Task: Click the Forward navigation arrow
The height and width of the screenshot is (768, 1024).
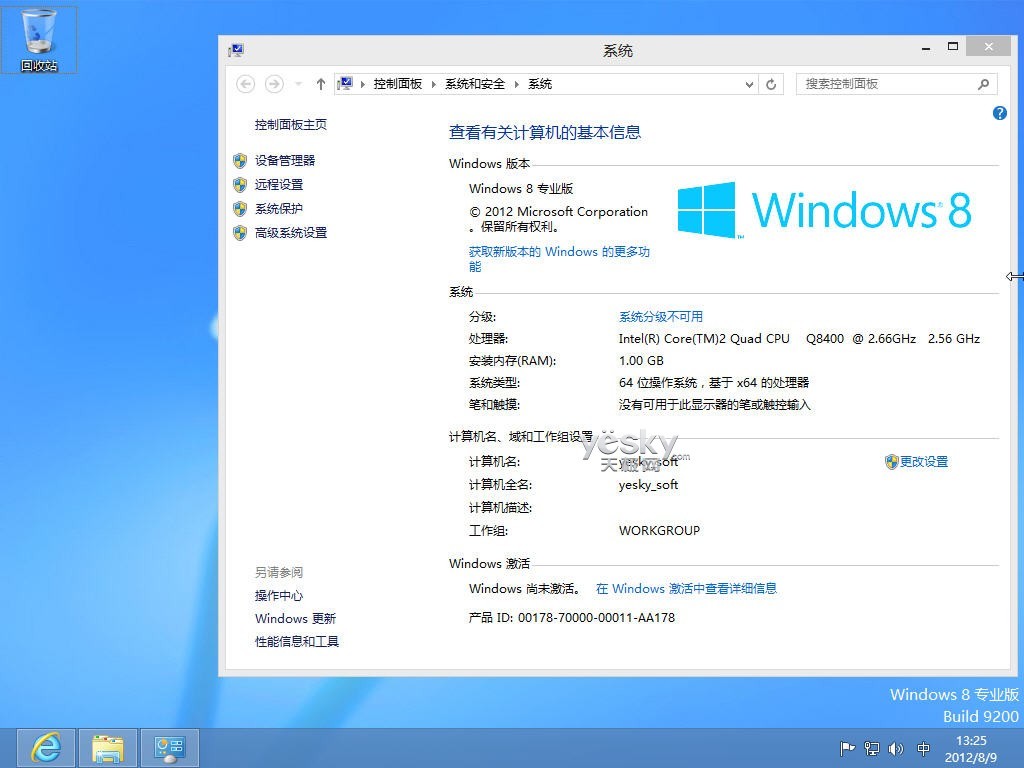Action: tap(274, 84)
